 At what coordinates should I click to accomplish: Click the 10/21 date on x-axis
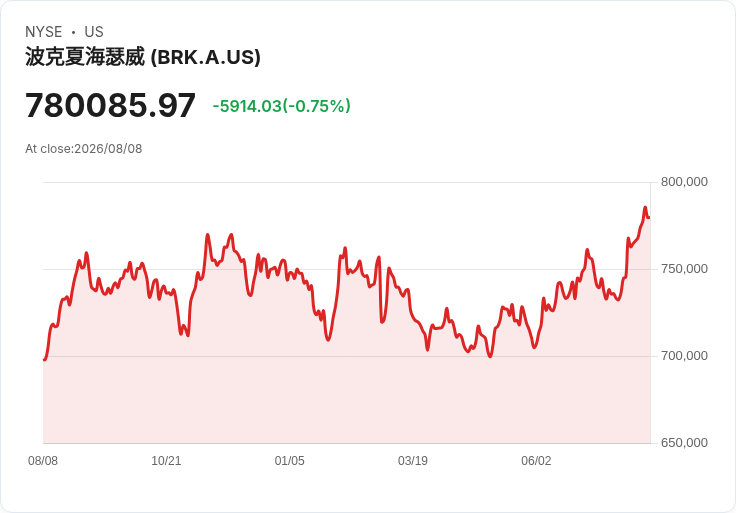tap(166, 461)
